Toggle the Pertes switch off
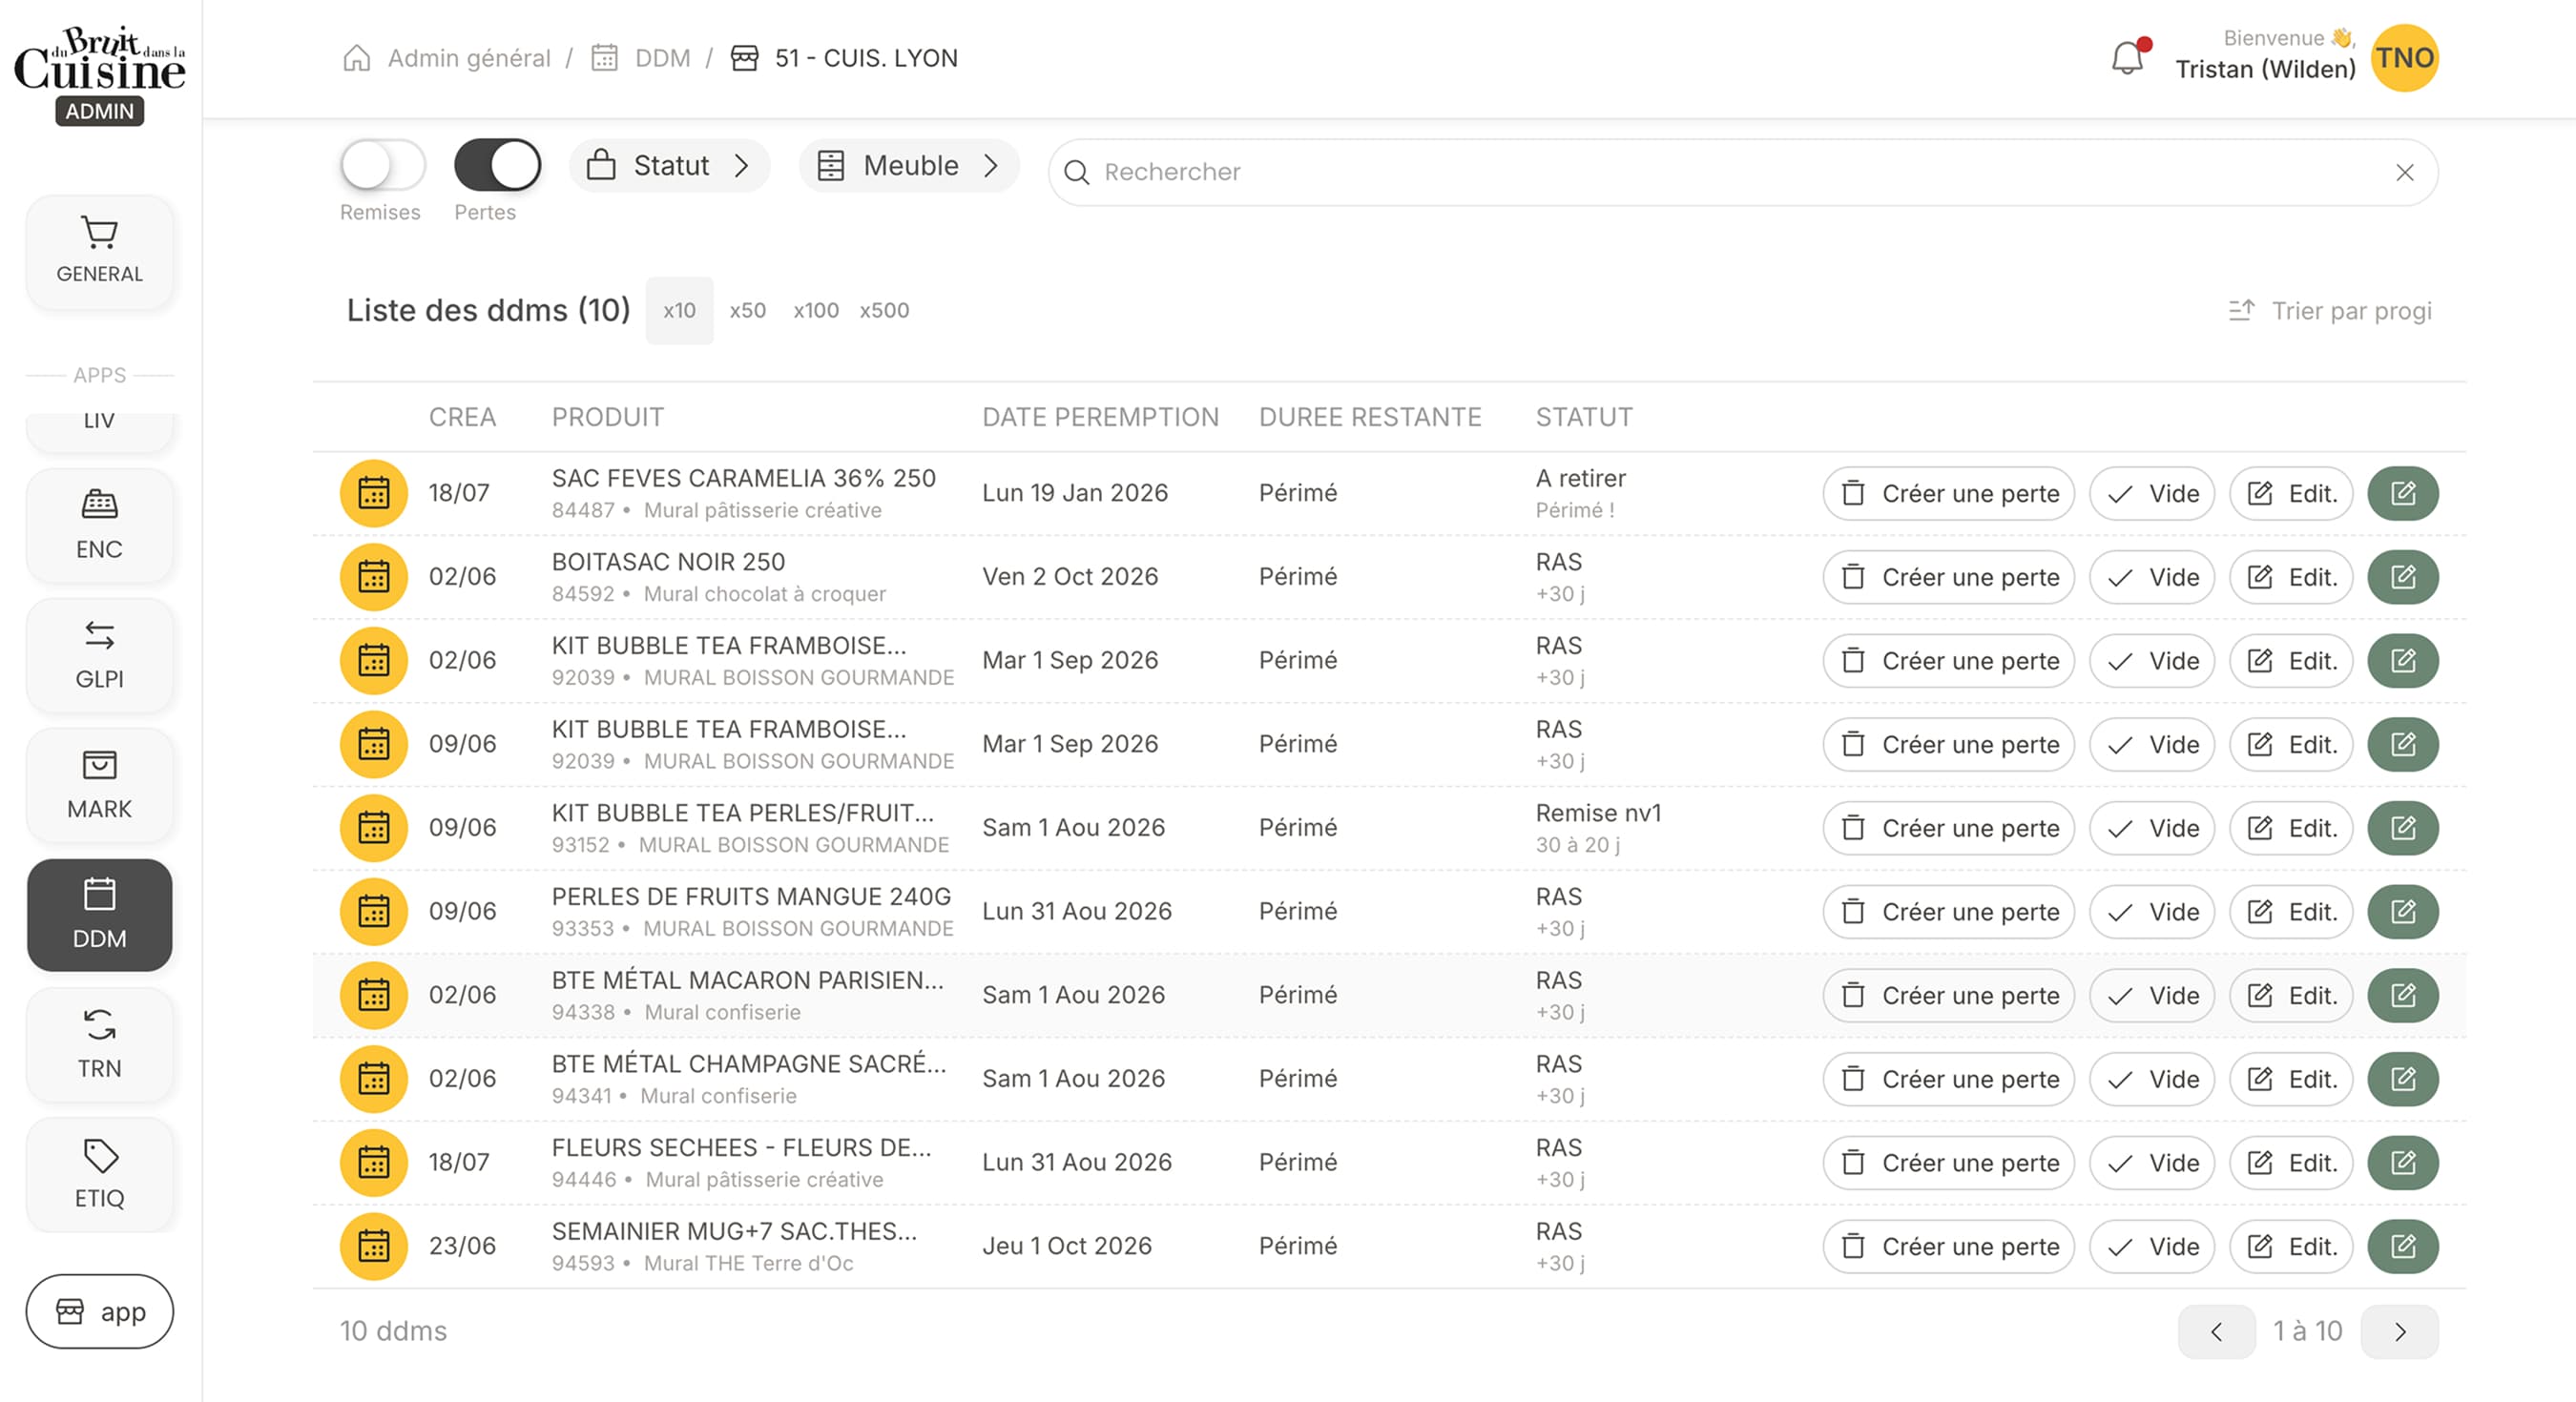Viewport: 2576px width, 1402px height. pyautogui.click(x=497, y=165)
